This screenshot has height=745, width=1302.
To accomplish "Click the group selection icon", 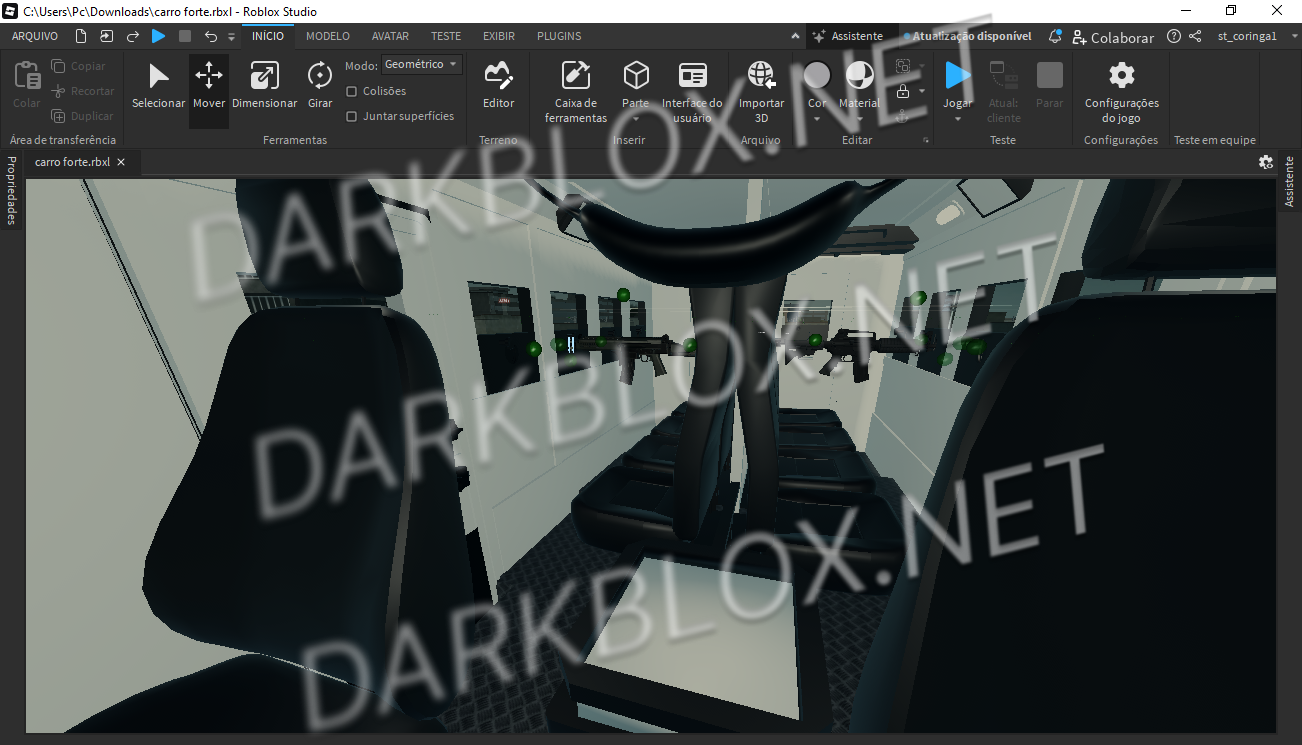I will [x=903, y=66].
